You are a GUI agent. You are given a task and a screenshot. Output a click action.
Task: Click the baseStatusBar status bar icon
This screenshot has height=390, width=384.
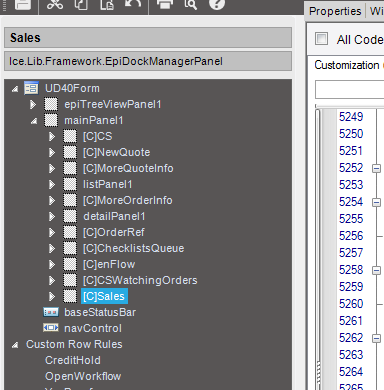[x=51, y=312]
